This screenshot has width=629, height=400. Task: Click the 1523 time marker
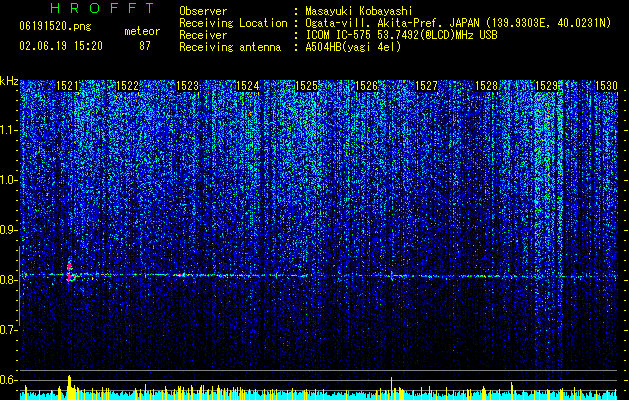(187, 86)
